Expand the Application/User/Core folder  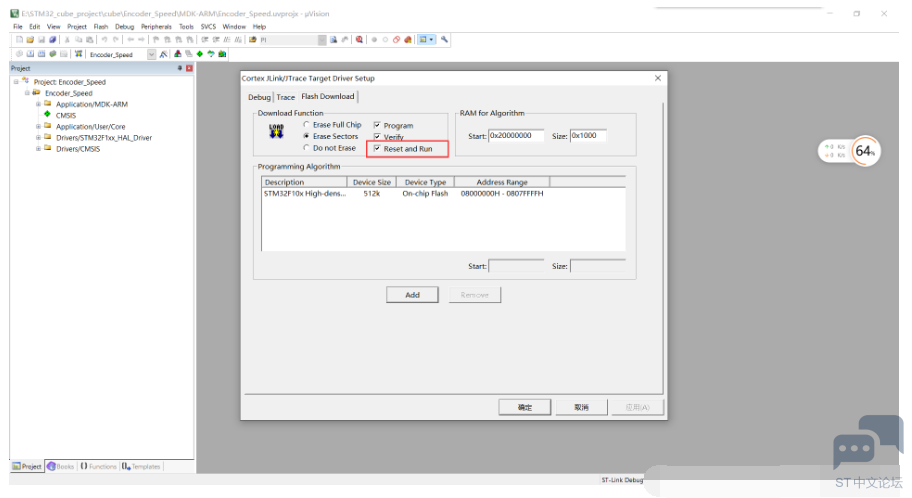(38, 126)
